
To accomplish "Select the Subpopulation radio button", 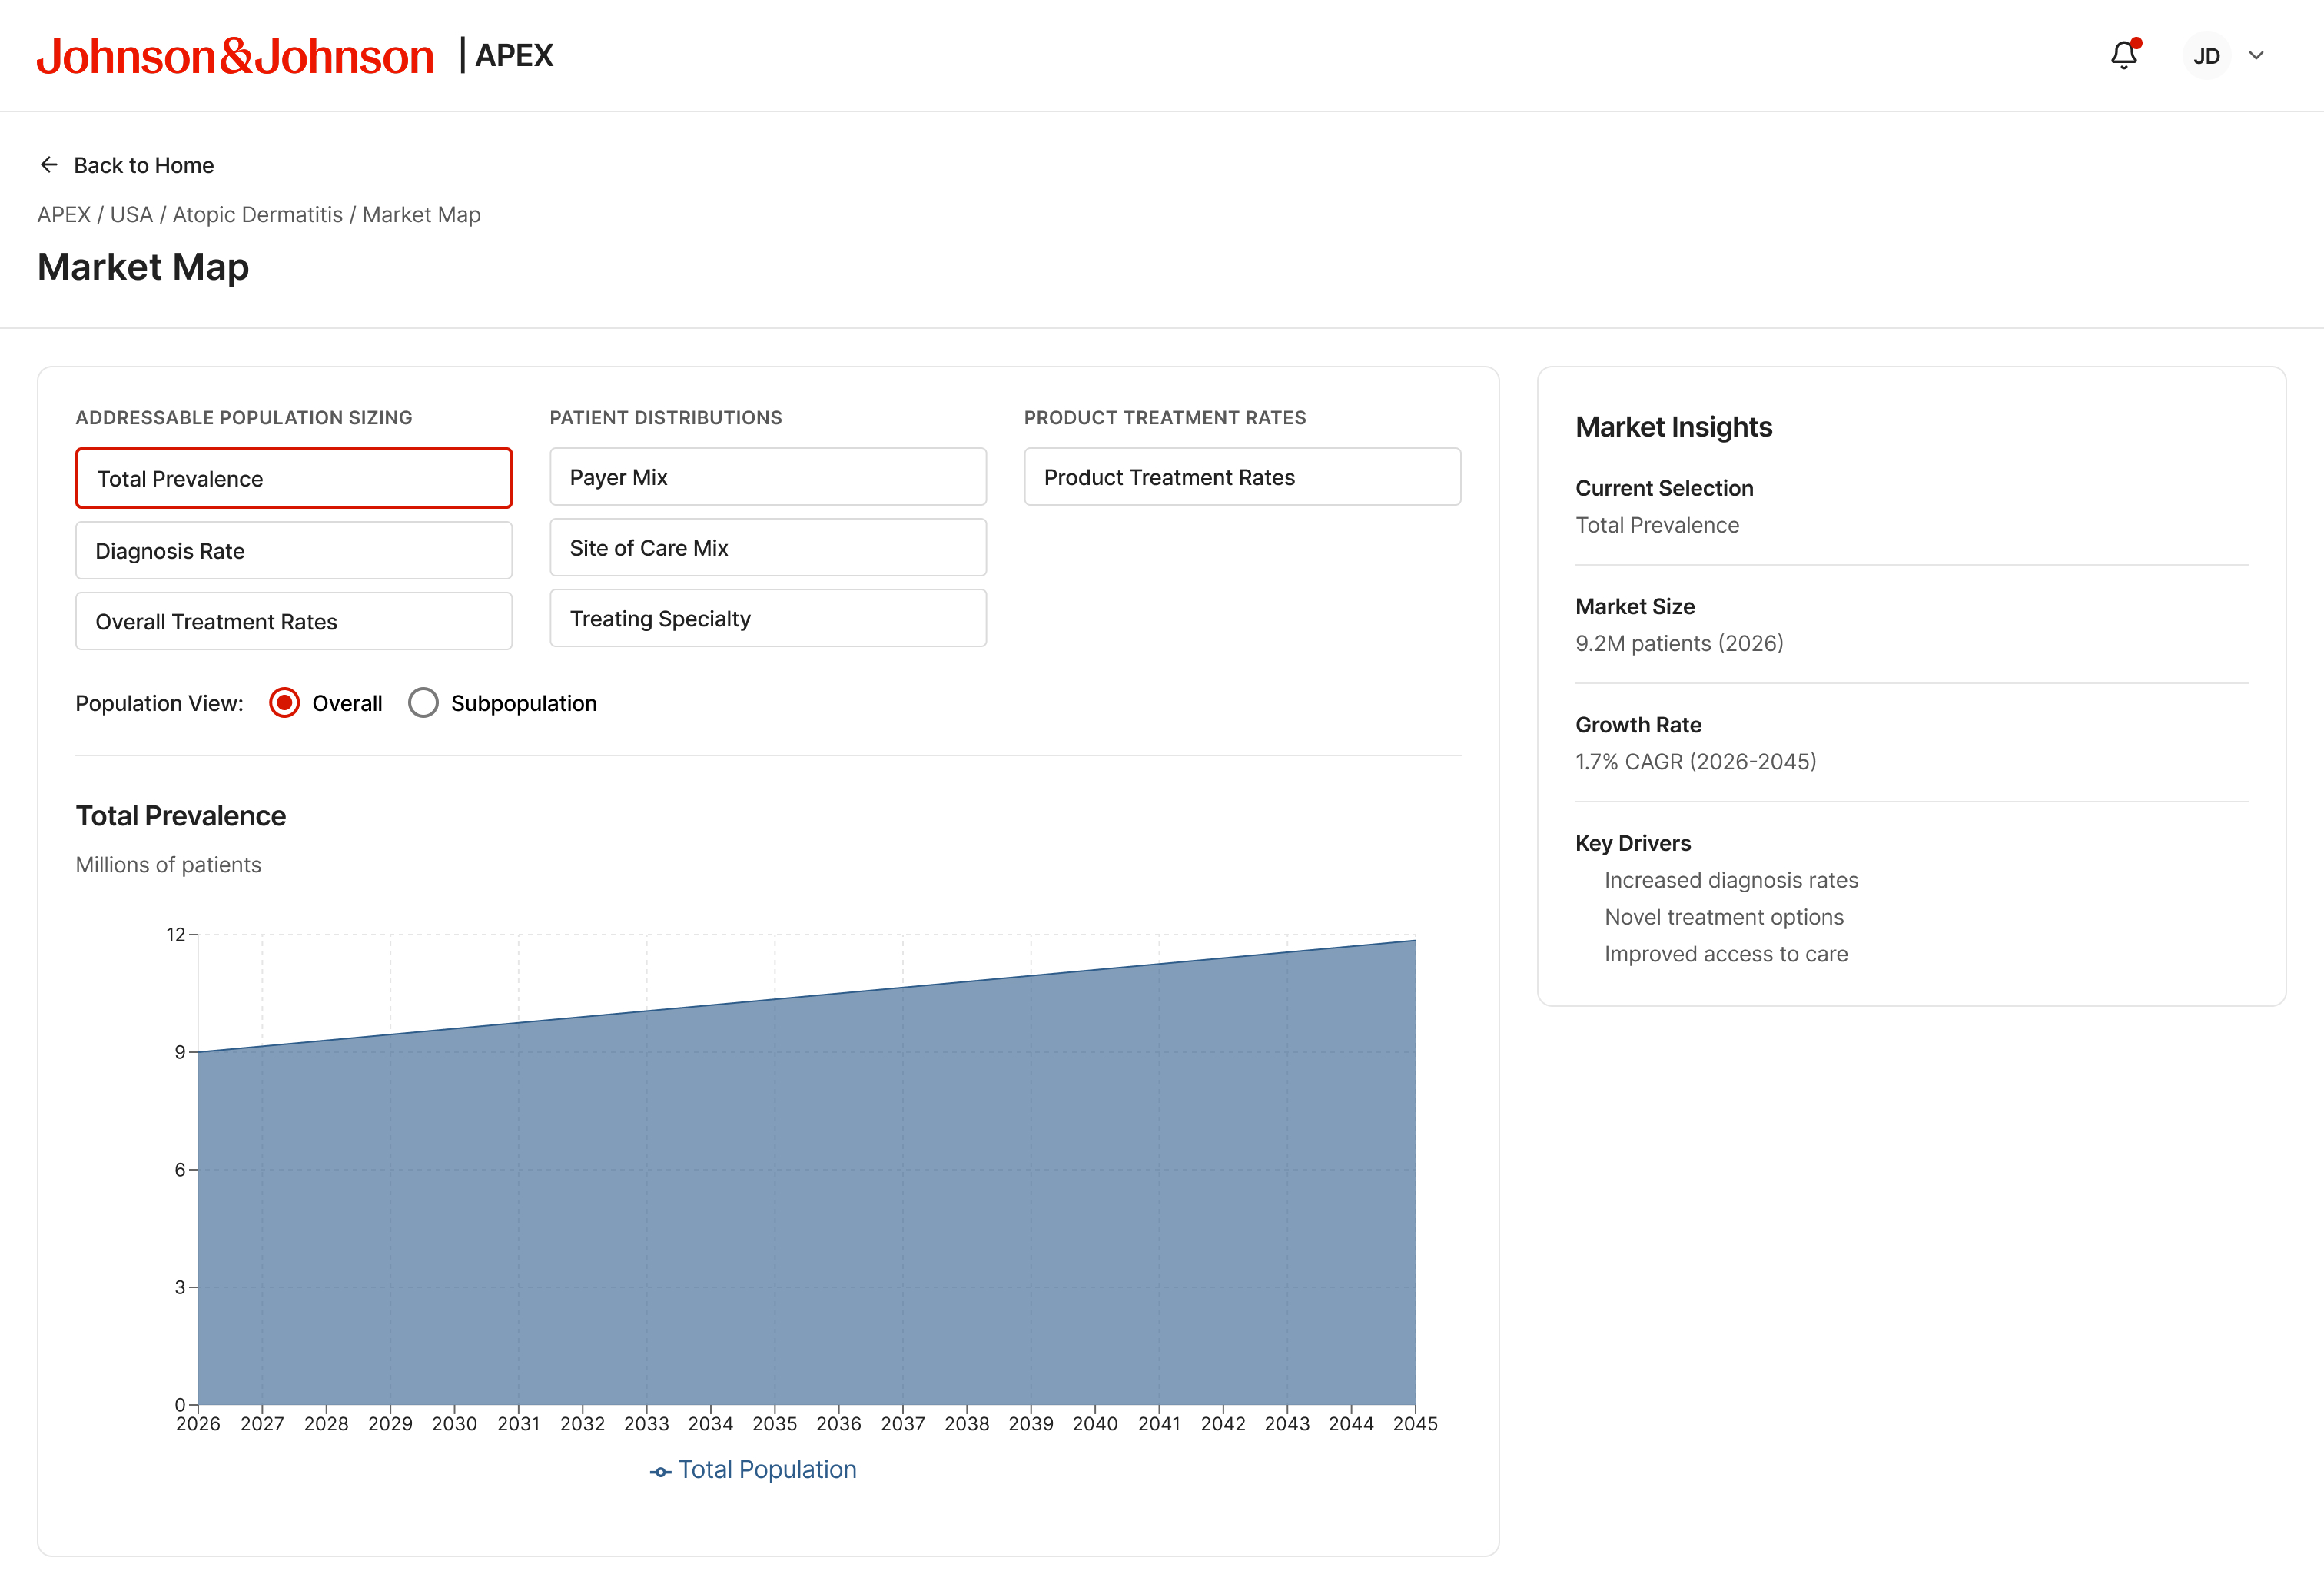I will click(423, 703).
